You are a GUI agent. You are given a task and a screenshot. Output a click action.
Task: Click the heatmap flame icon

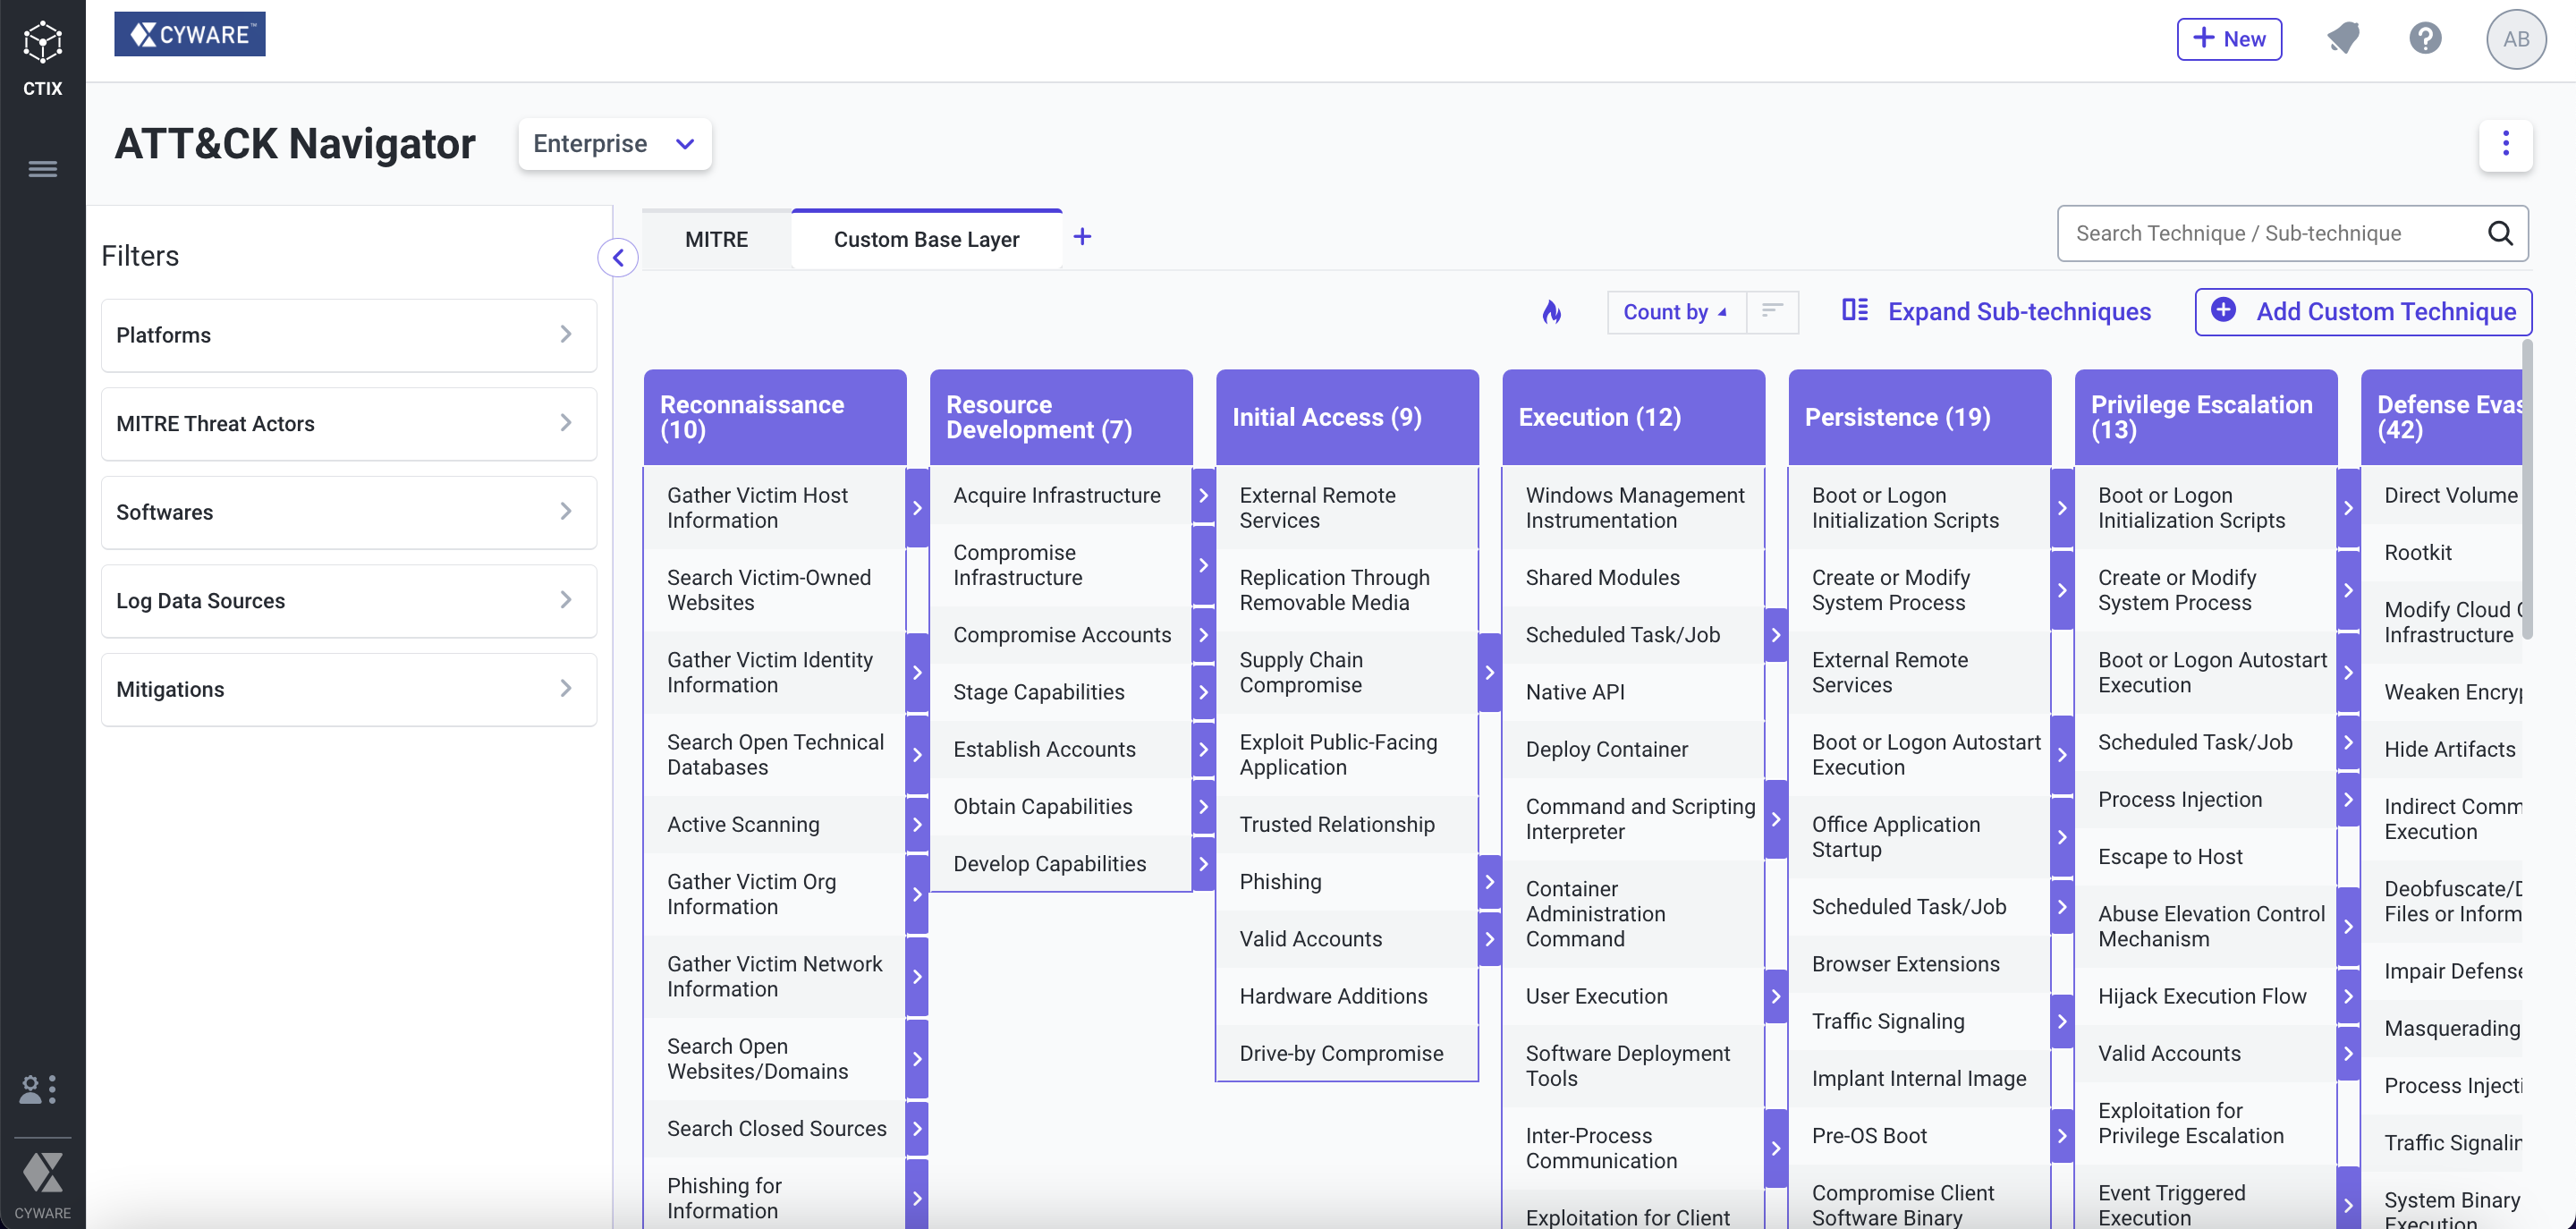(1551, 312)
